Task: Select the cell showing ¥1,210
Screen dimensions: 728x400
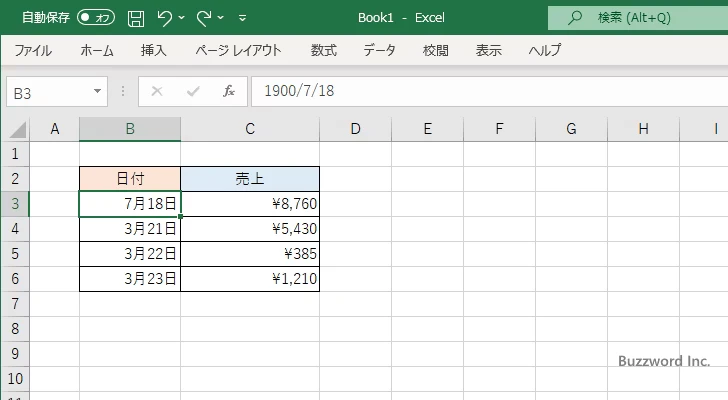Action: tap(250, 279)
